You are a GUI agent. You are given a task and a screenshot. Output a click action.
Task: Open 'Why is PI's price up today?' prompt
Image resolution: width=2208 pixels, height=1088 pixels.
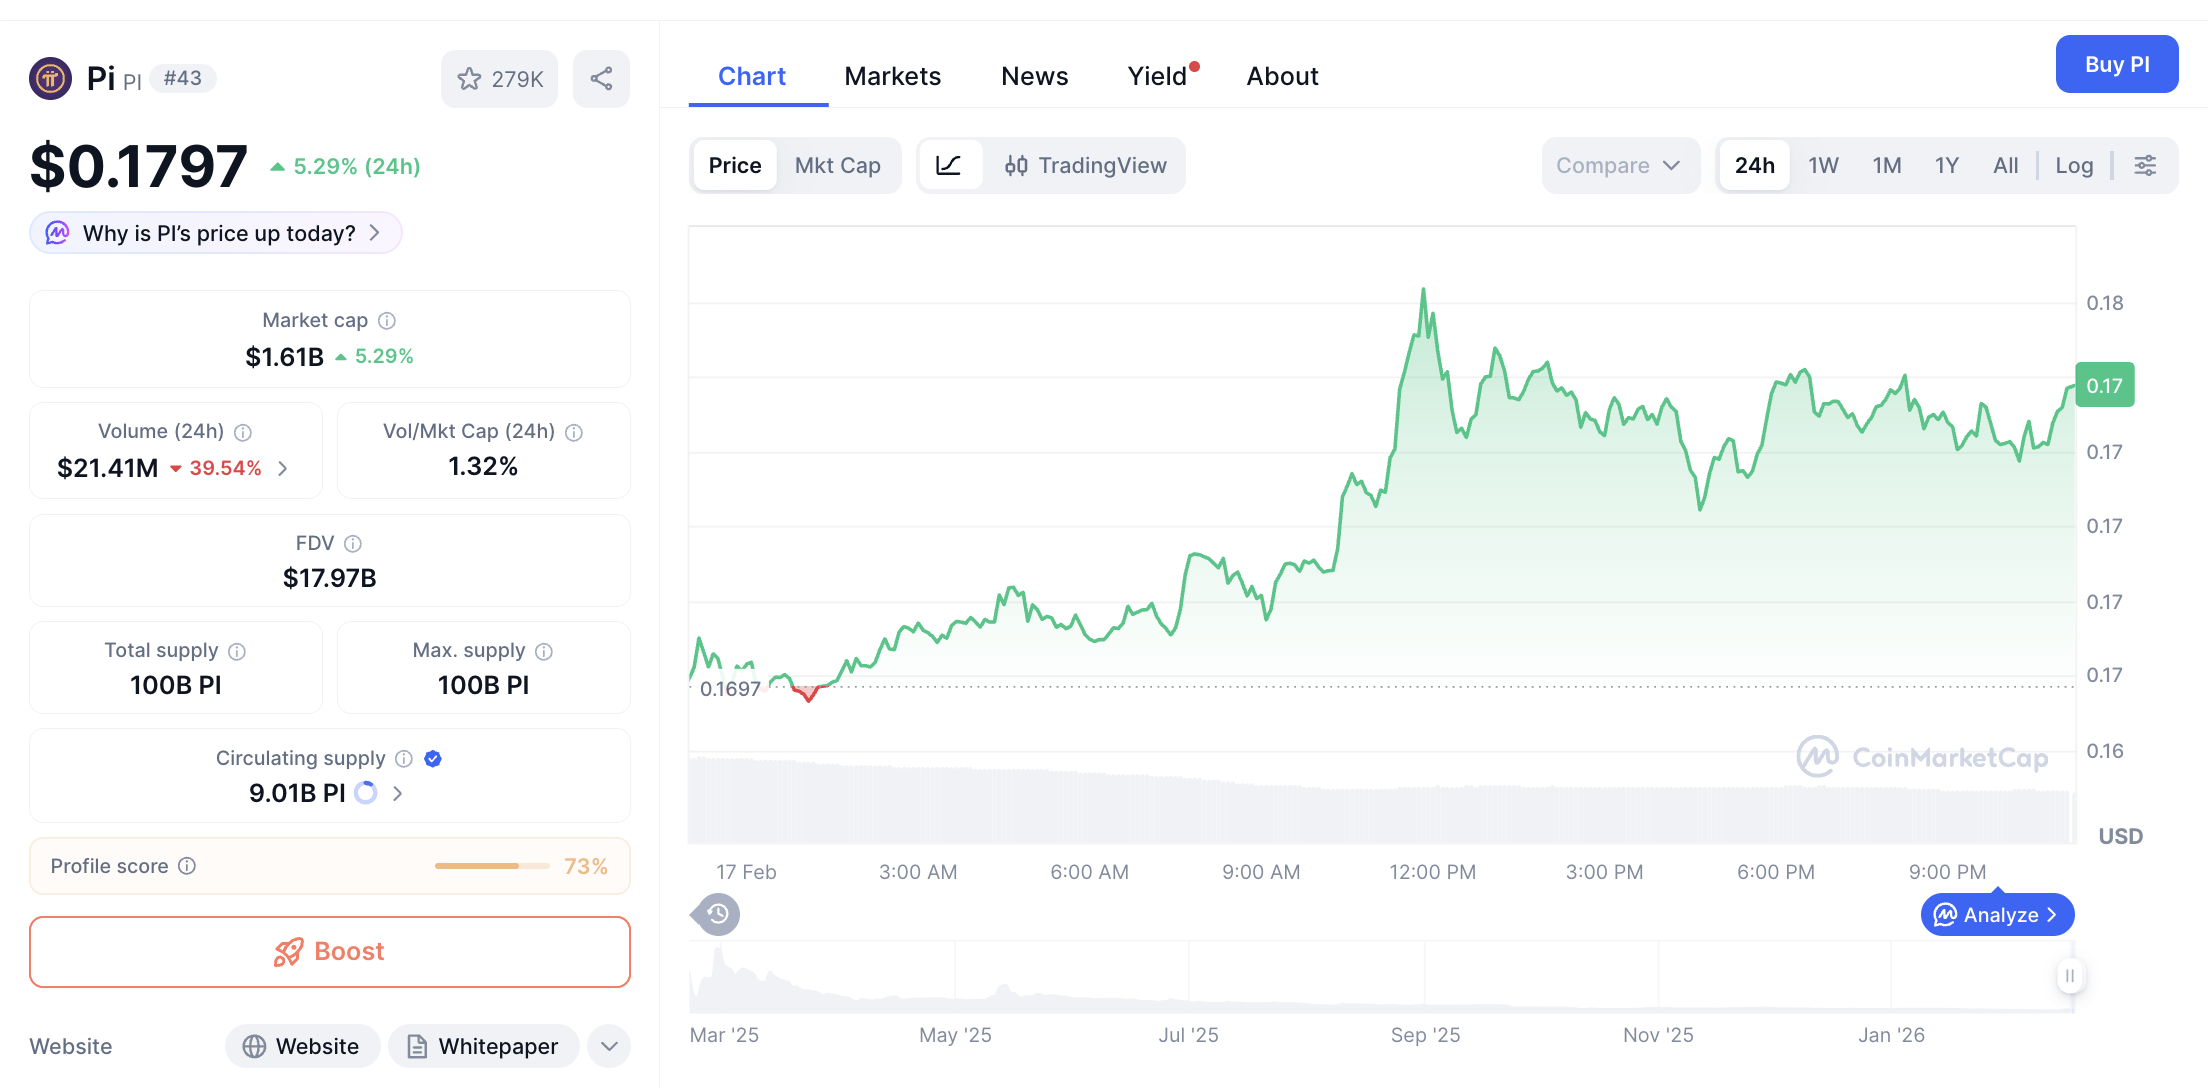[214, 232]
